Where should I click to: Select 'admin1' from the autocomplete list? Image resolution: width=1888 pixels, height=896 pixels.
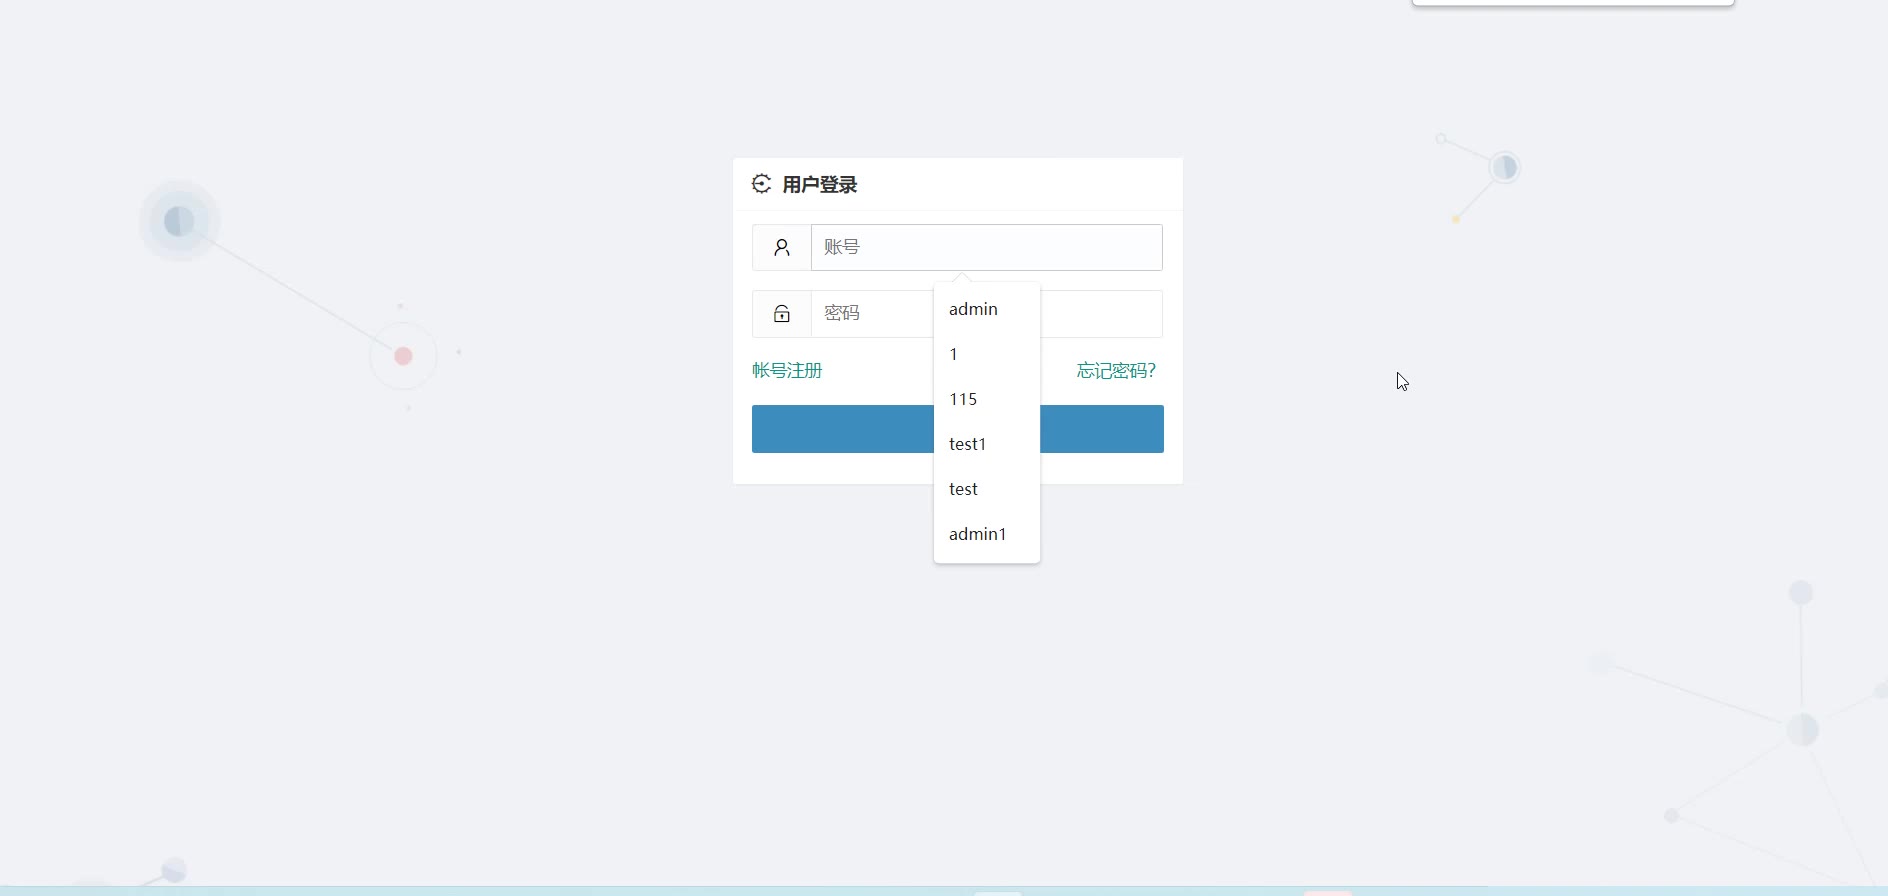tap(987, 534)
